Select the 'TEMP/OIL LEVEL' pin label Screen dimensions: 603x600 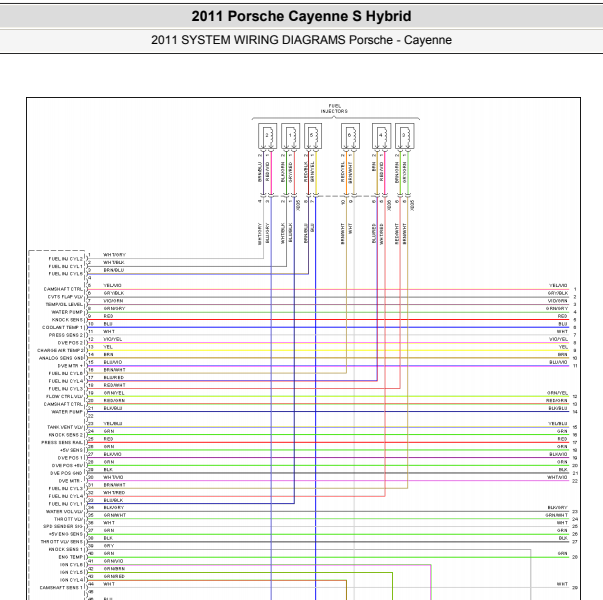64,304
